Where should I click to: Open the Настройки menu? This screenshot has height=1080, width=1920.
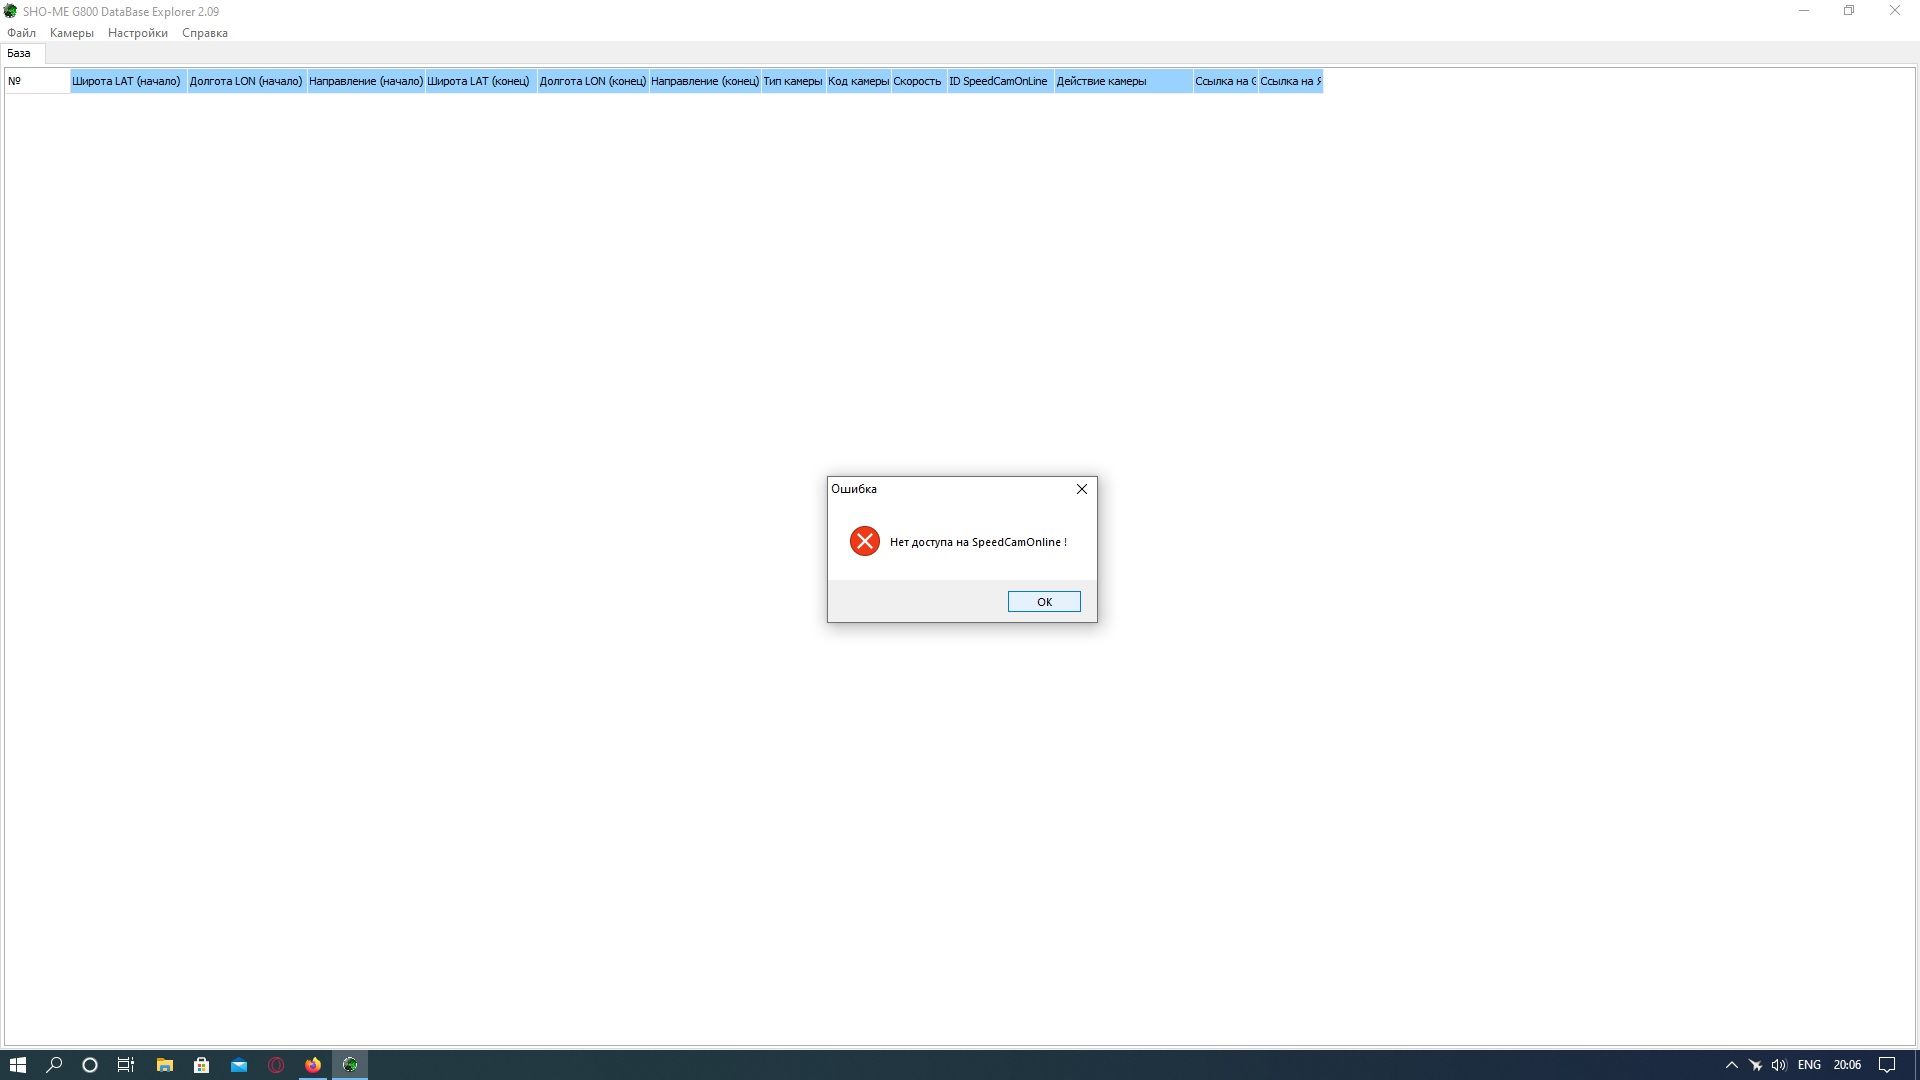(x=137, y=33)
